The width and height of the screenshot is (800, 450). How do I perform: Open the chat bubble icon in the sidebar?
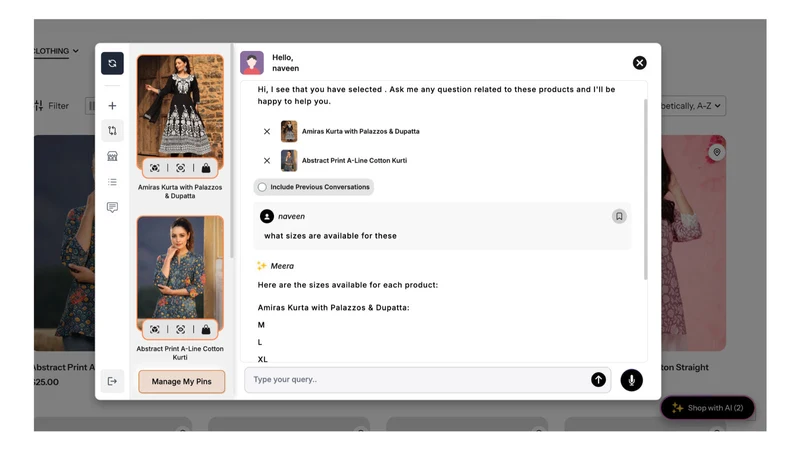pos(112,207)
